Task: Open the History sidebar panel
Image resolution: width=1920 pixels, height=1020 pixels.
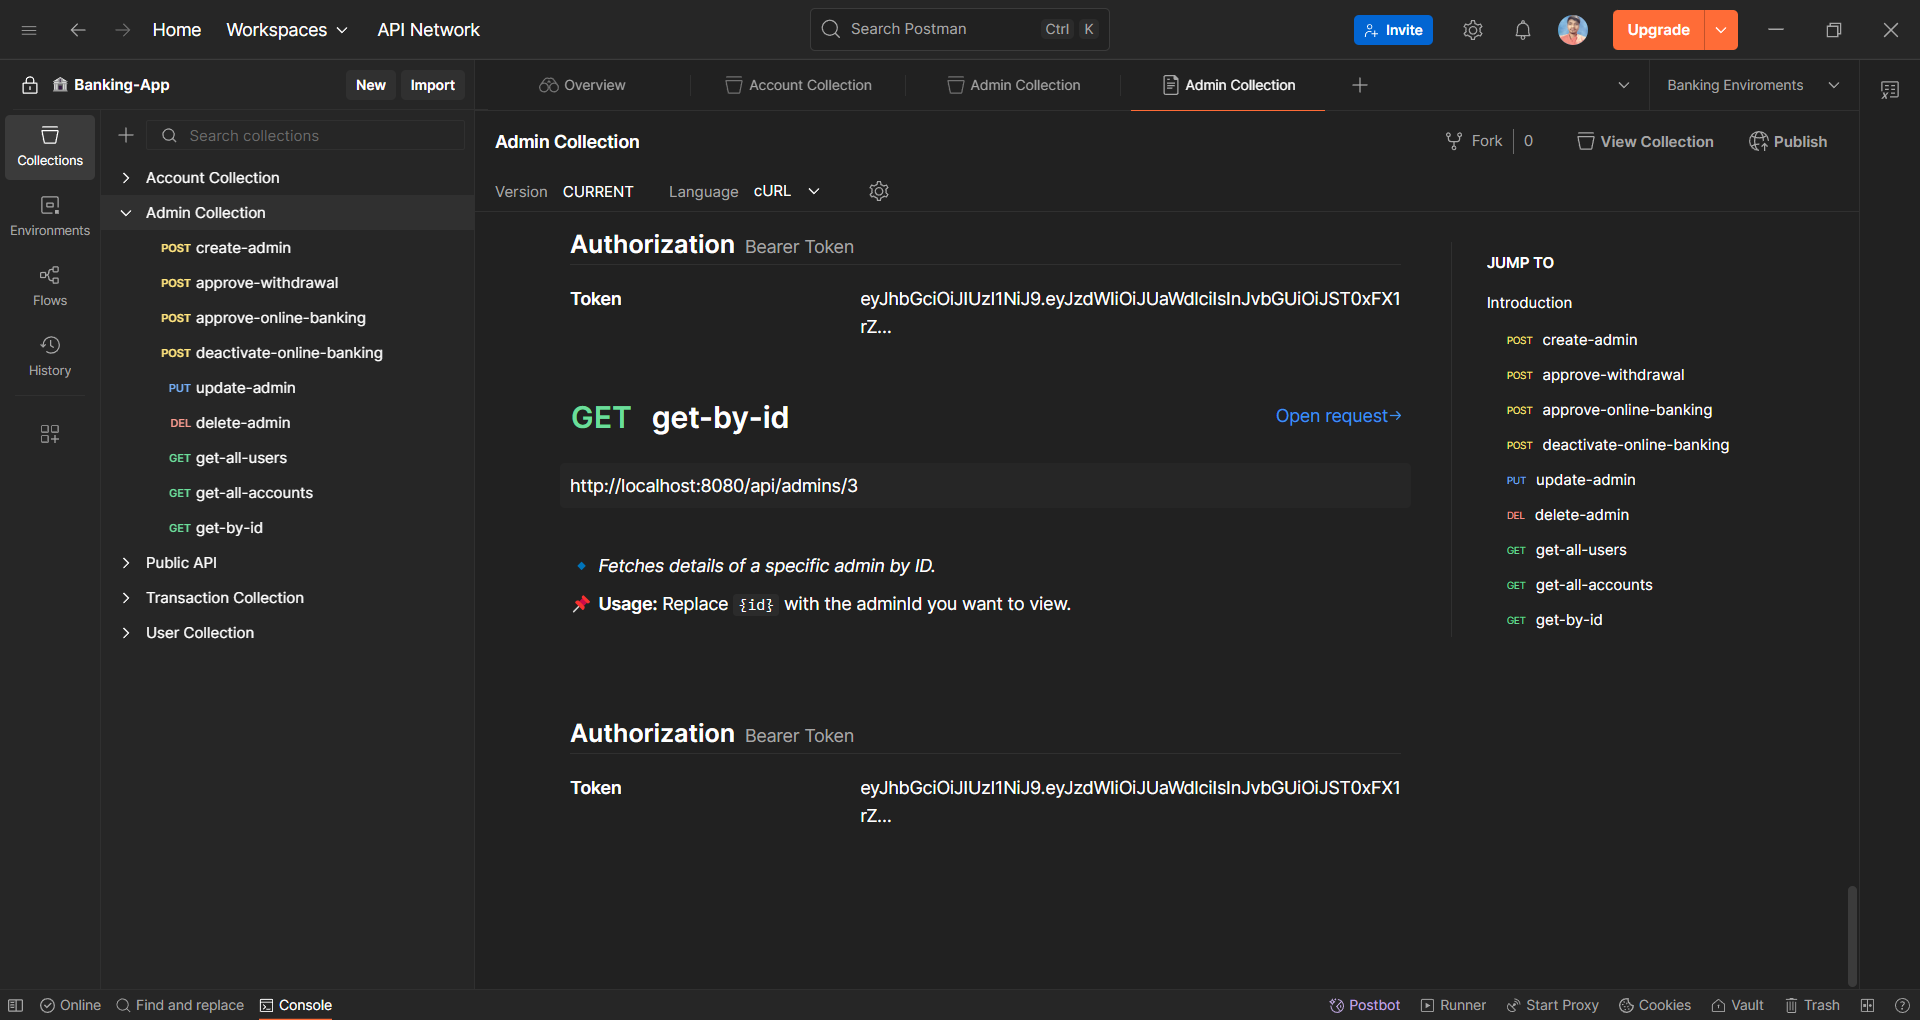Action: pos(50,355)
